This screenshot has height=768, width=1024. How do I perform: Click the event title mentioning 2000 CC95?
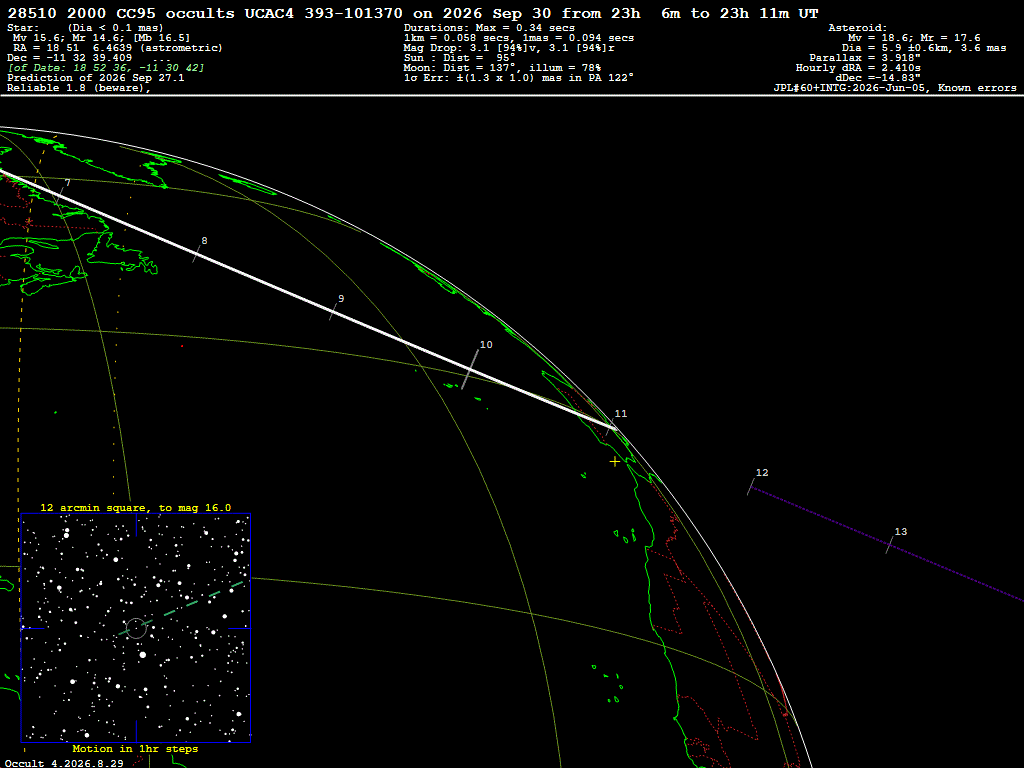(413, 14)
